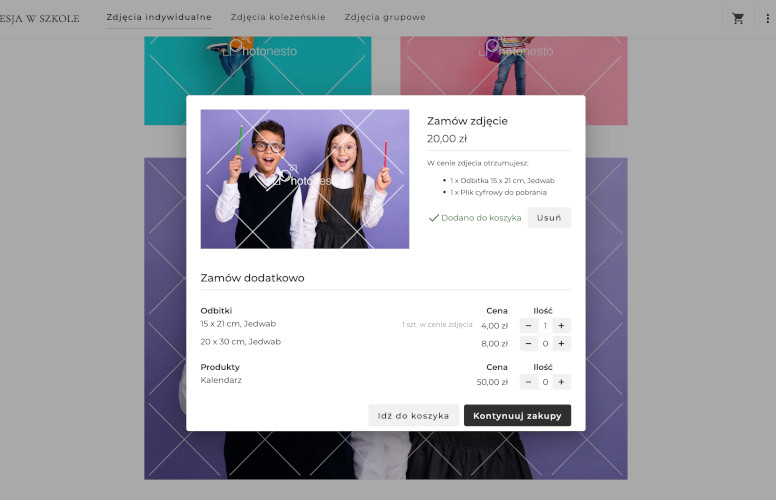Screen dimensions: 776x500
Task: Open the shopping cart icon
Action: 738,18
